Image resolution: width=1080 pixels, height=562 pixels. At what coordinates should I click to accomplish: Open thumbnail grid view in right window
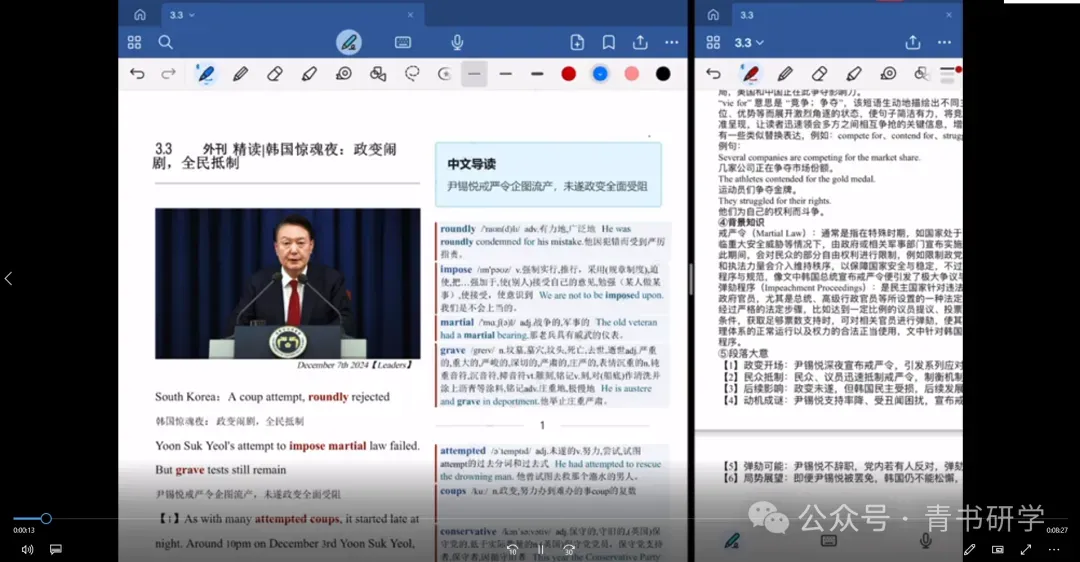pyautogui.click(x=713, y=43)
